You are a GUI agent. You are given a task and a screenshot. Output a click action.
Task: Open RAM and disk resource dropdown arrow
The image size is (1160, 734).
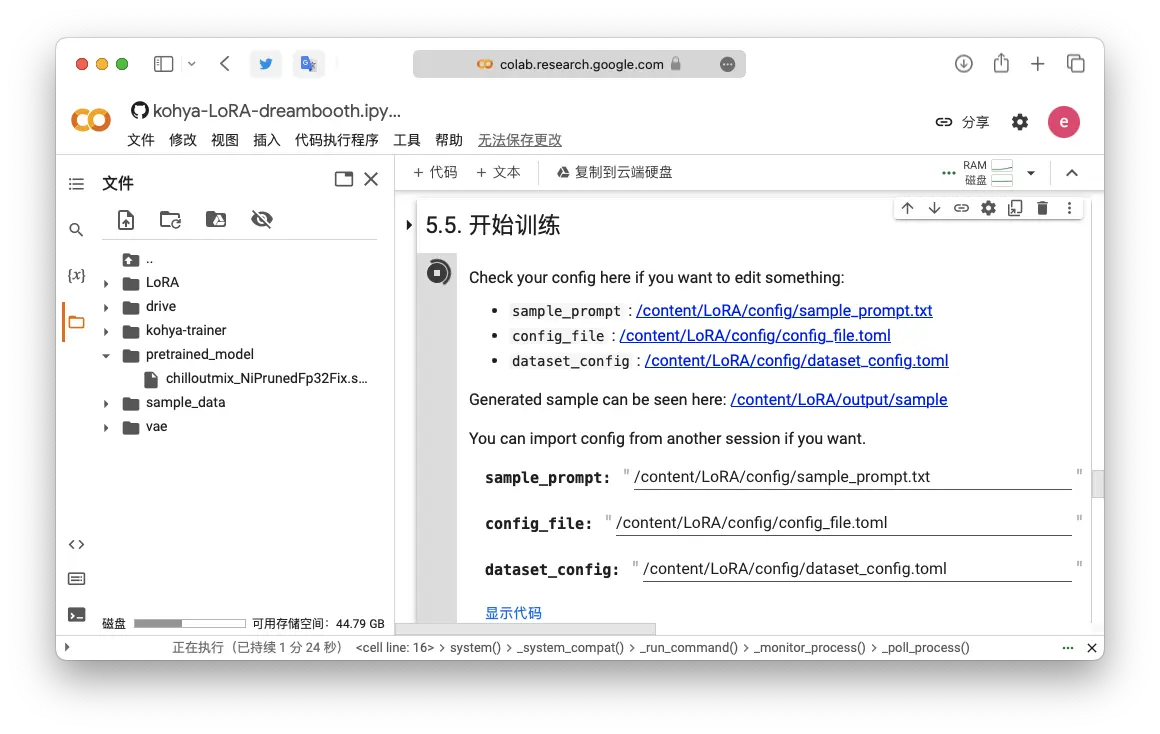click(1031, 173)
